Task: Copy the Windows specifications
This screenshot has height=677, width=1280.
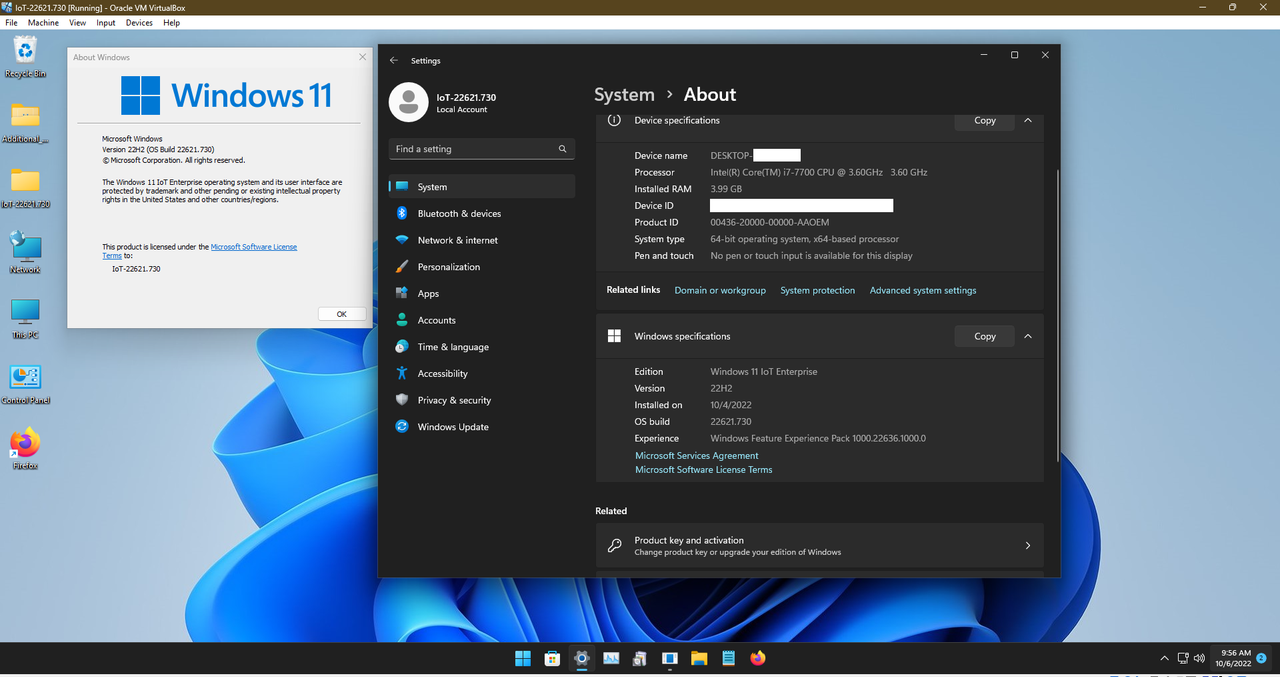Action: click(x=985, y=336)
